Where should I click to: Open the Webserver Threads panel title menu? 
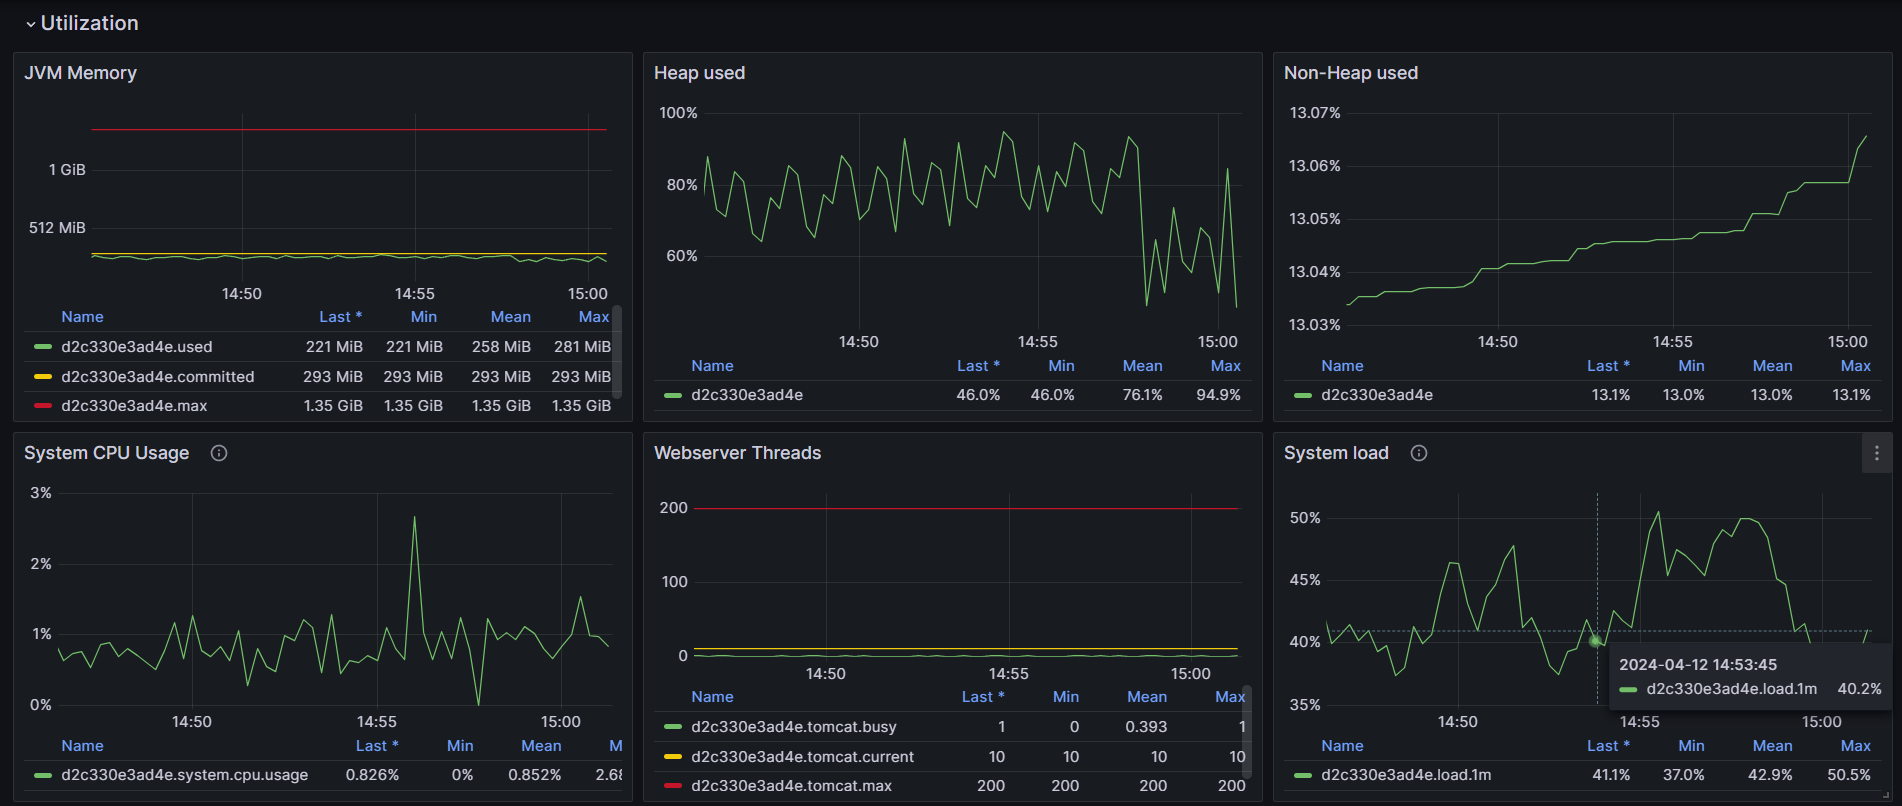tap(737, 453)
